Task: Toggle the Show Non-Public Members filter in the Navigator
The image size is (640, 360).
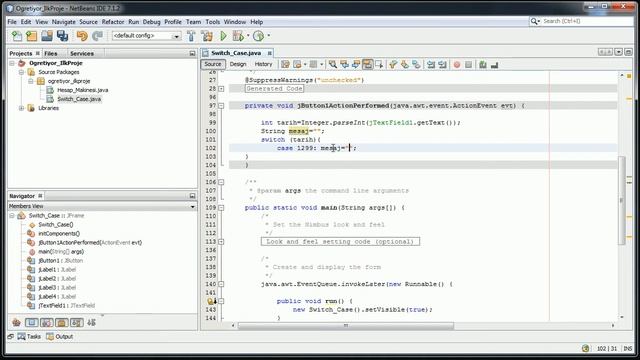Action: click(x=62, y=322)
